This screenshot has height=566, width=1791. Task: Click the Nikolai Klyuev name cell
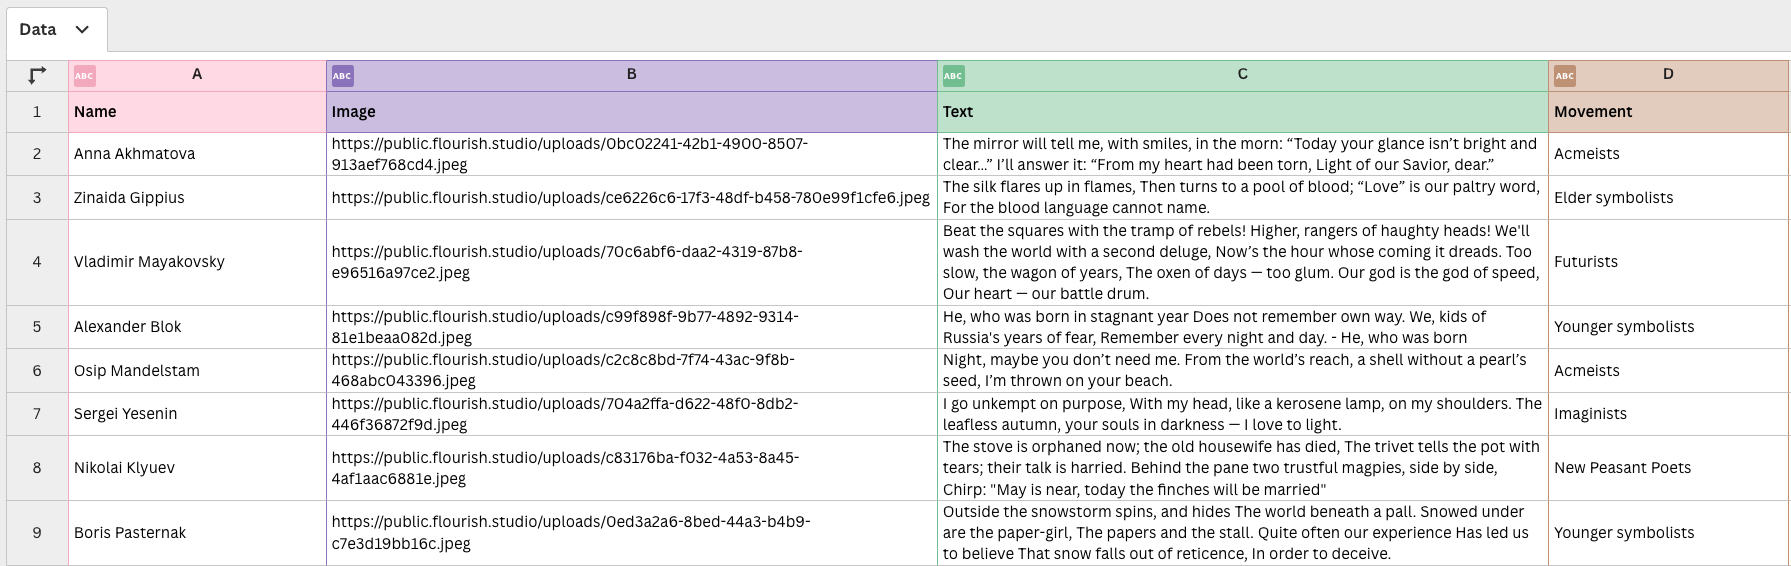197,468
